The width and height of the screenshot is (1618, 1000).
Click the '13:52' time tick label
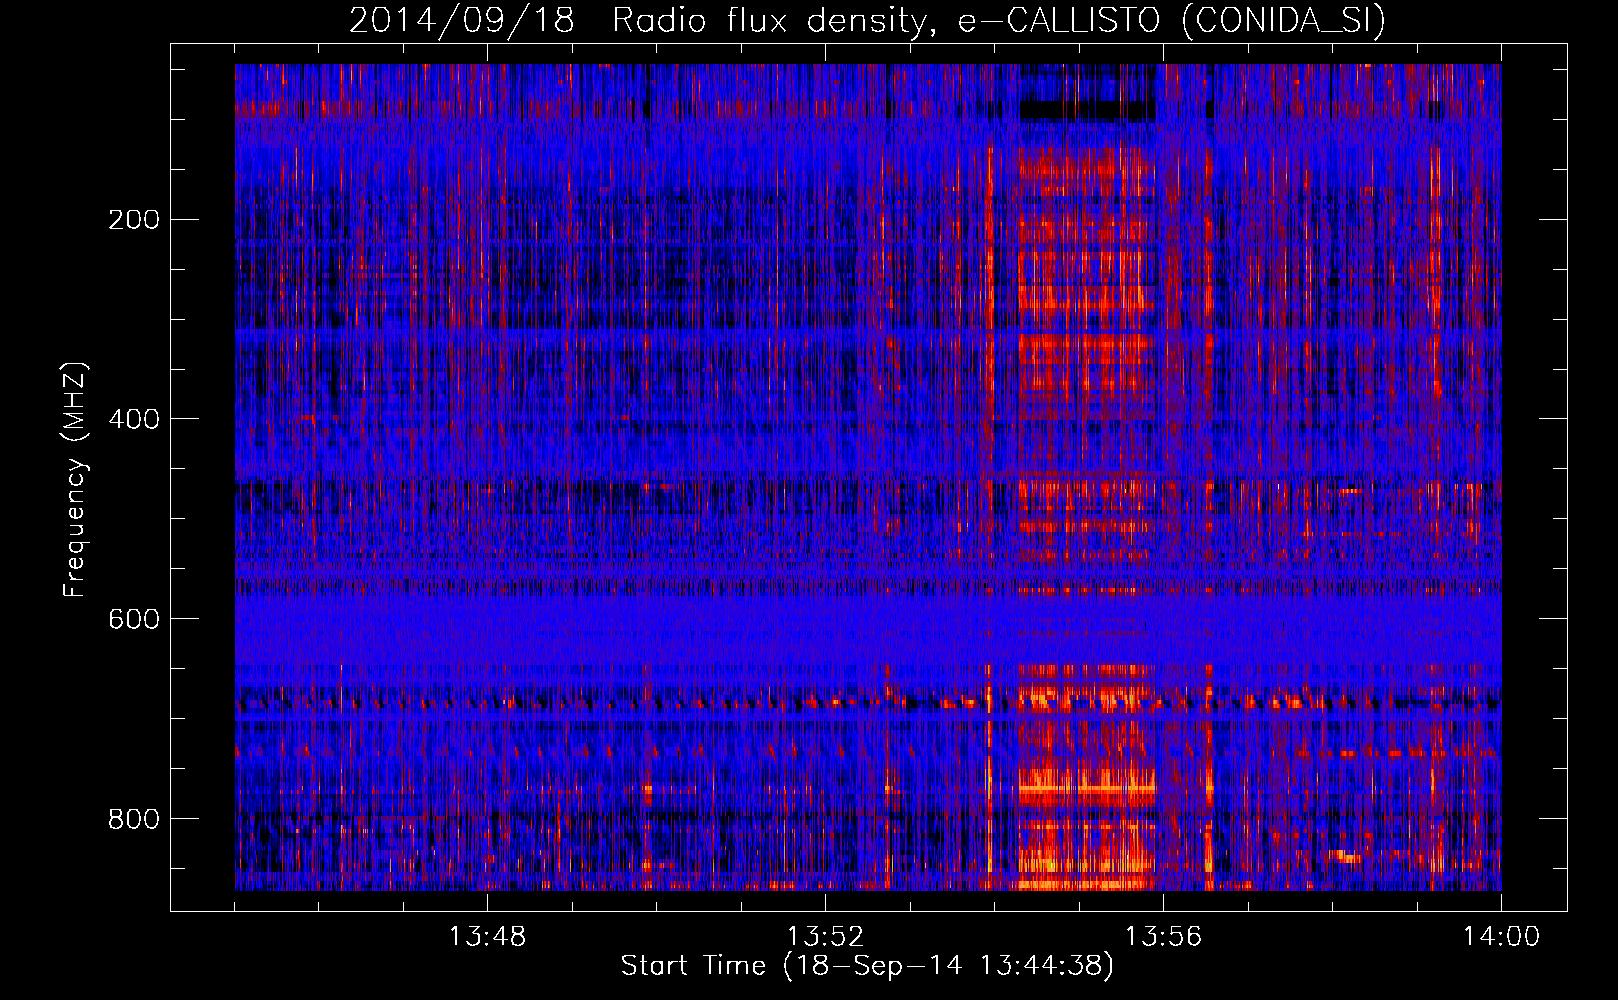click(825, 937)
